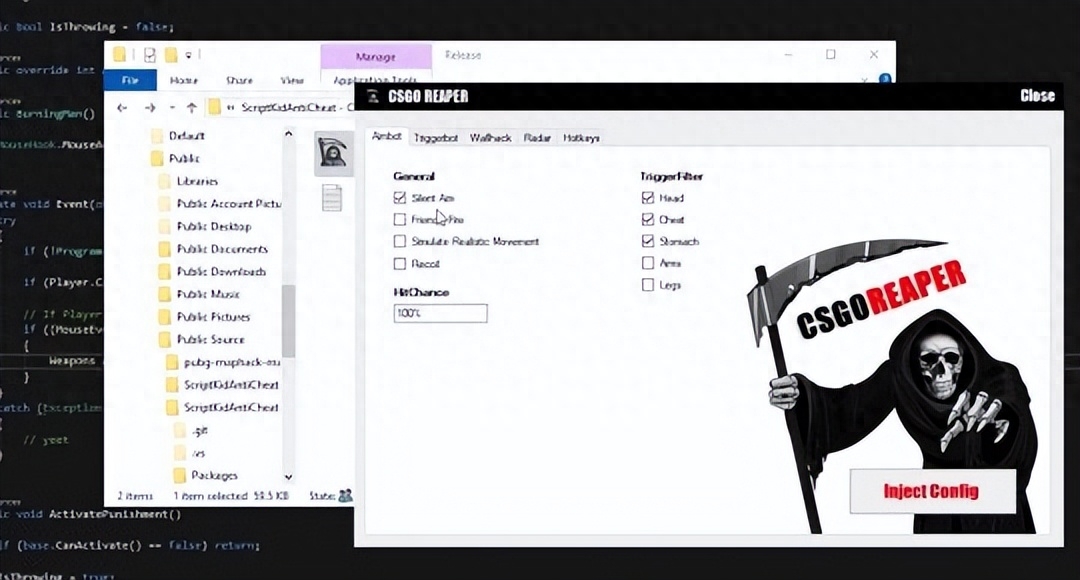Click the folder icon in Explorer's quick access toolbar
The image size is (1080, 580).
click(x=119, y=54)
